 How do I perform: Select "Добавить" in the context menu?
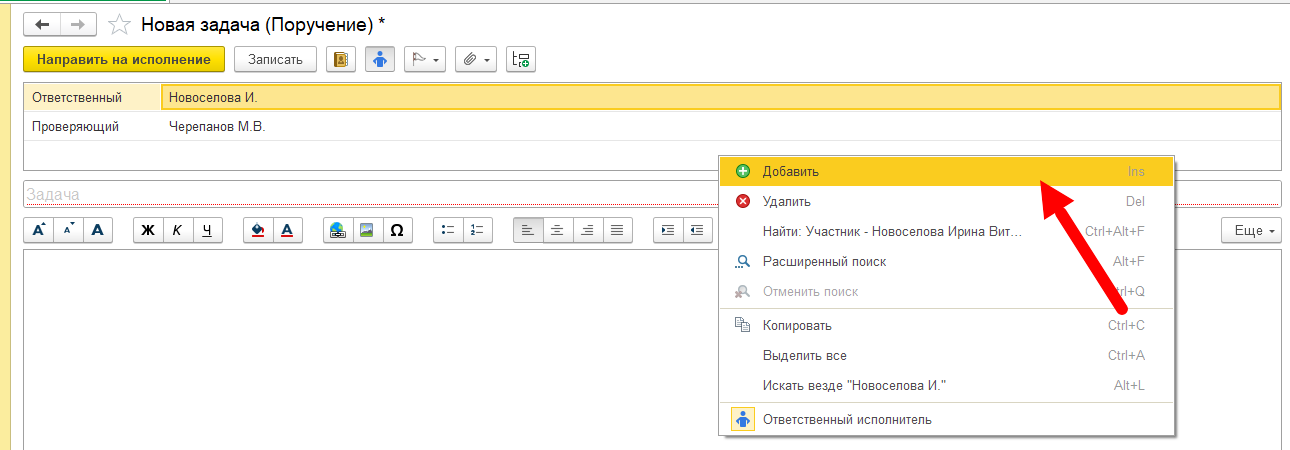948,172
